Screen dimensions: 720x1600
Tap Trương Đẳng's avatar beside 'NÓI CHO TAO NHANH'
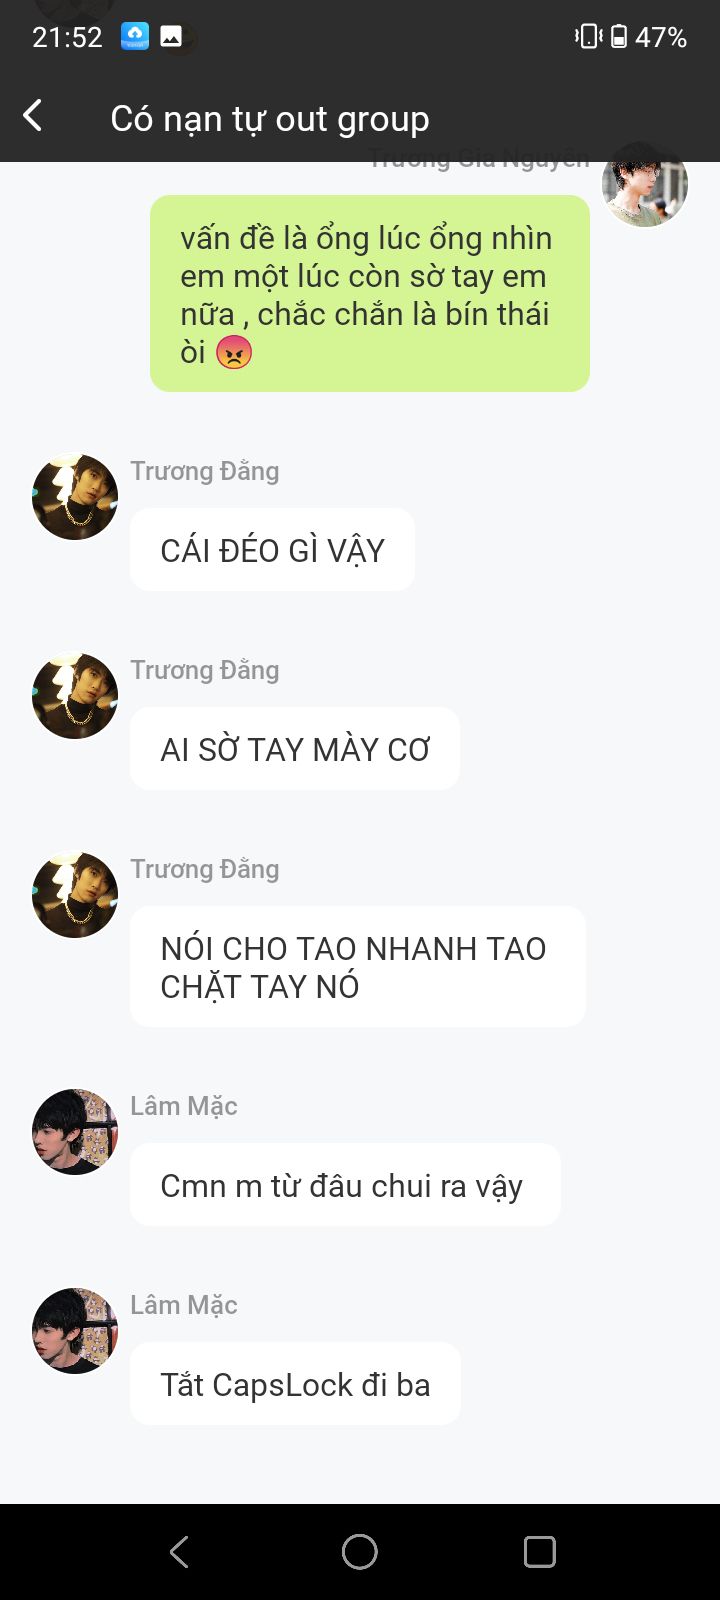[75, 895]
